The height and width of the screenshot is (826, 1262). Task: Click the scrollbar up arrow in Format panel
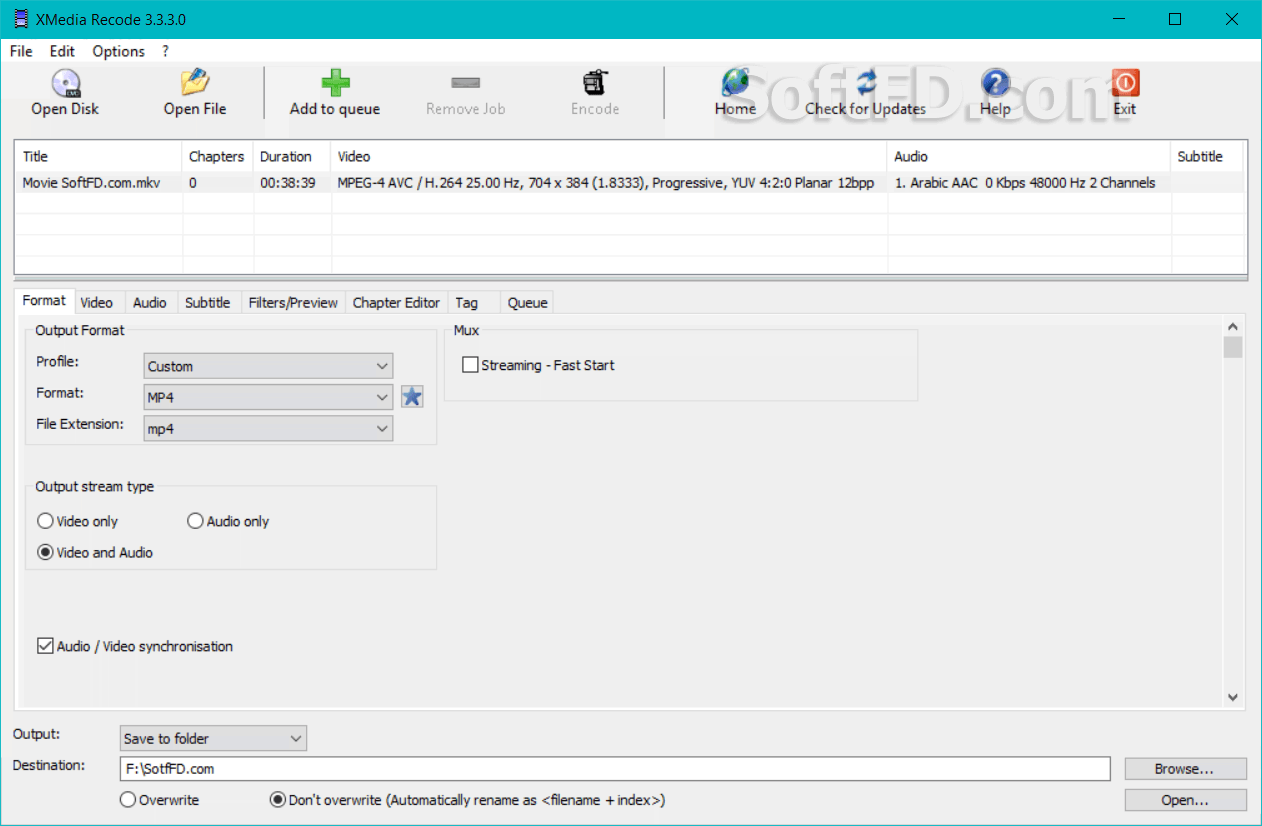(1233, 327)
